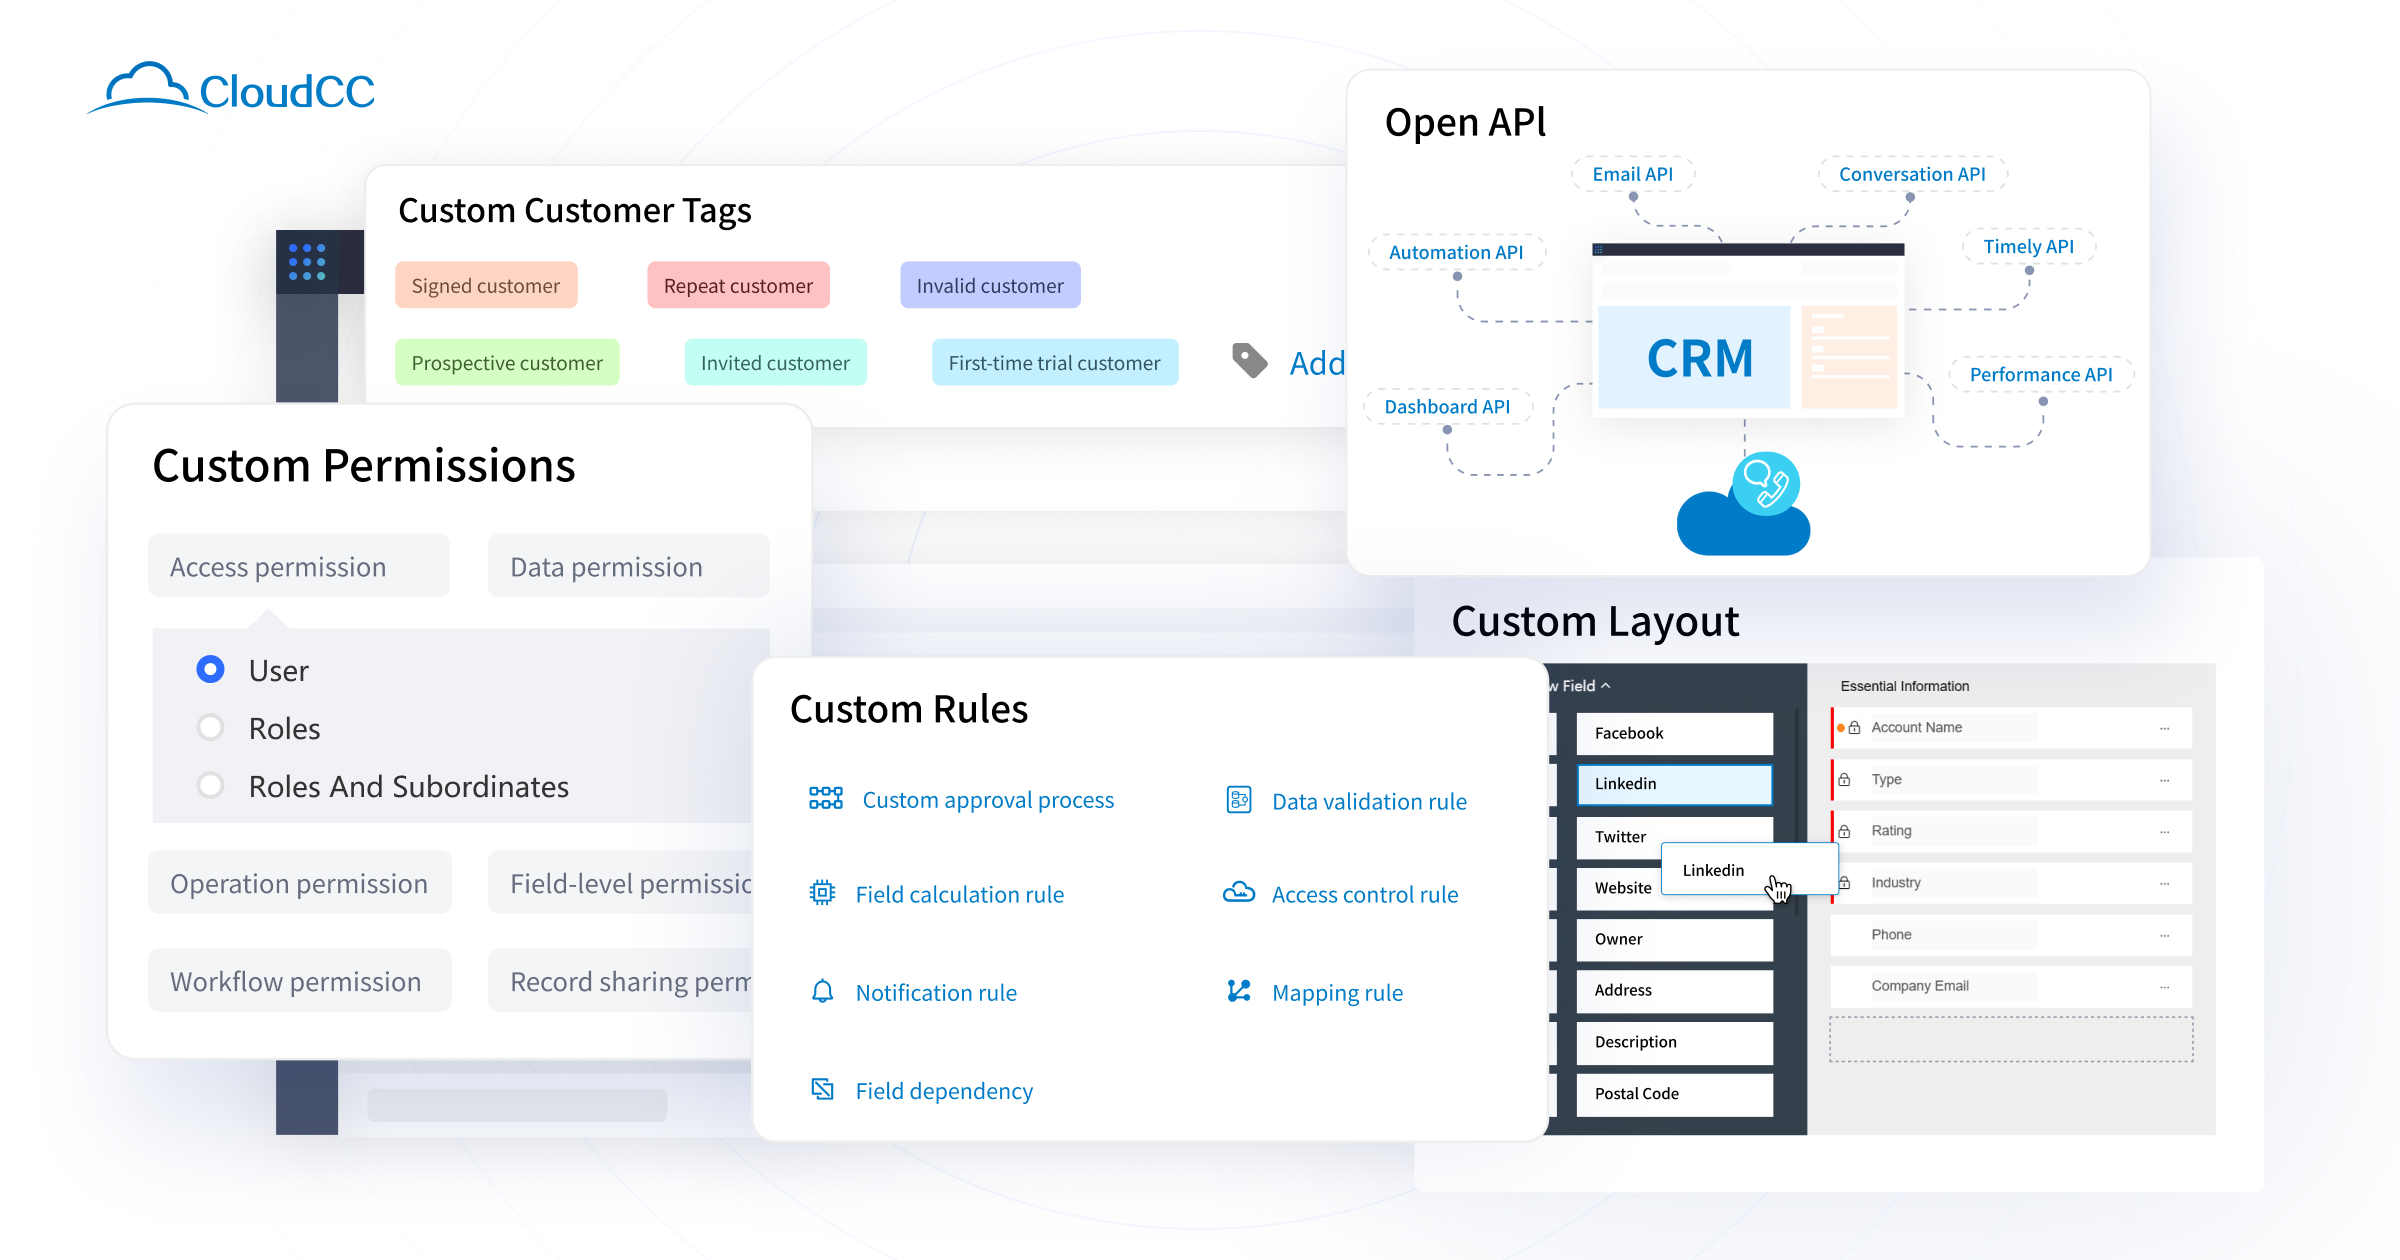Click the Access control rule cloud icon
The width and height of the screenshot is (2400, 1260).
[x=1239, y=892]
